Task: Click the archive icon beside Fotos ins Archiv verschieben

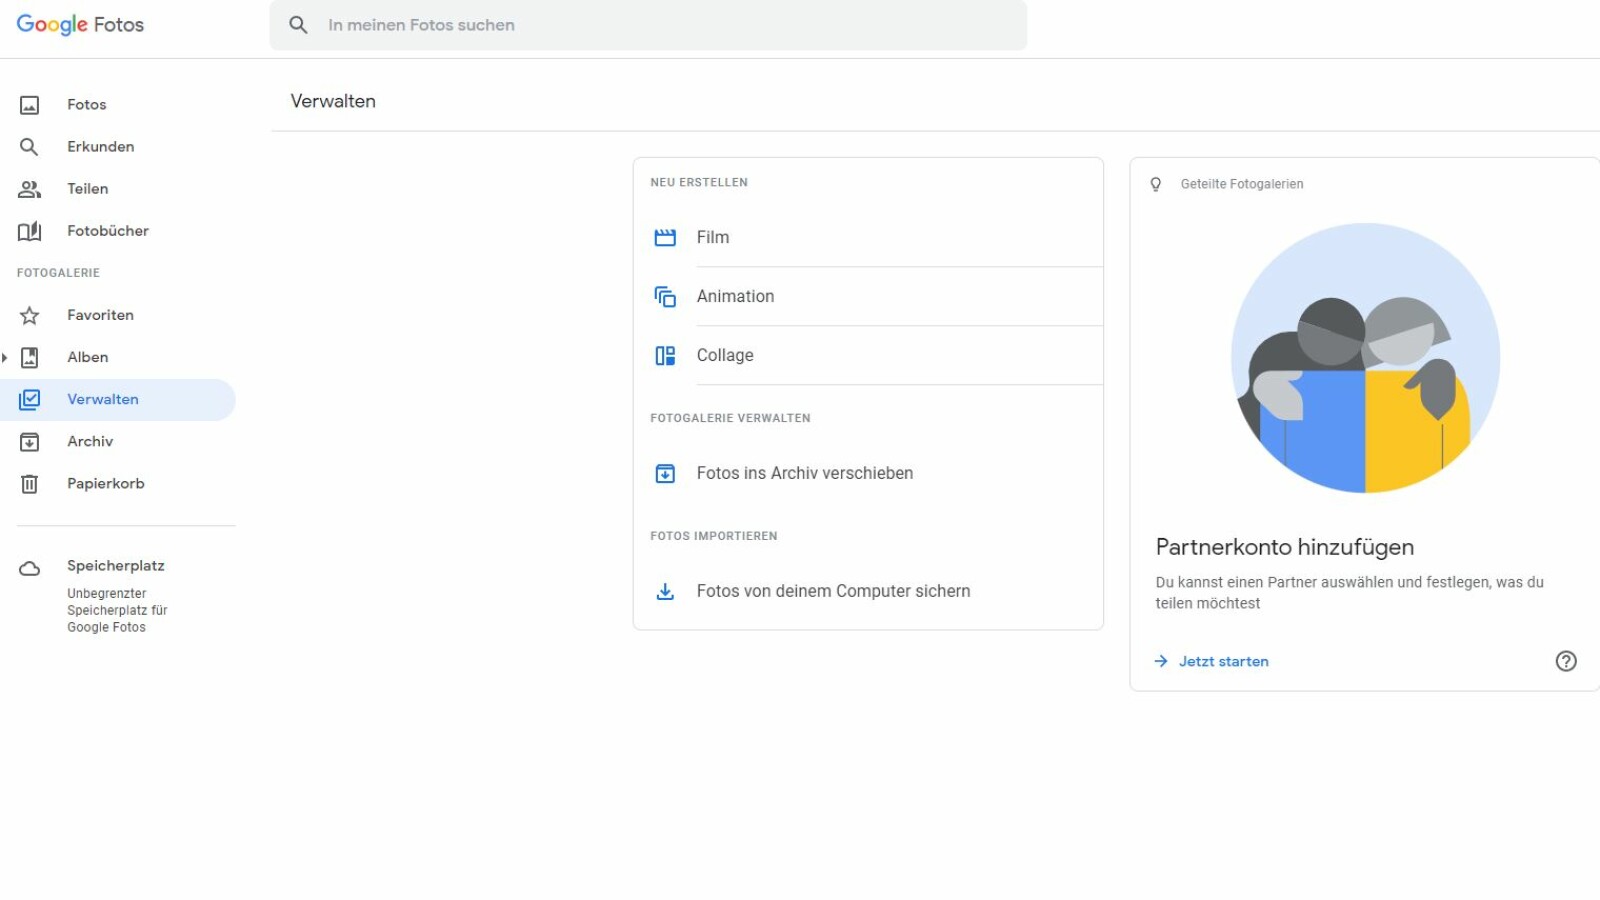Action: click(665, 474)
